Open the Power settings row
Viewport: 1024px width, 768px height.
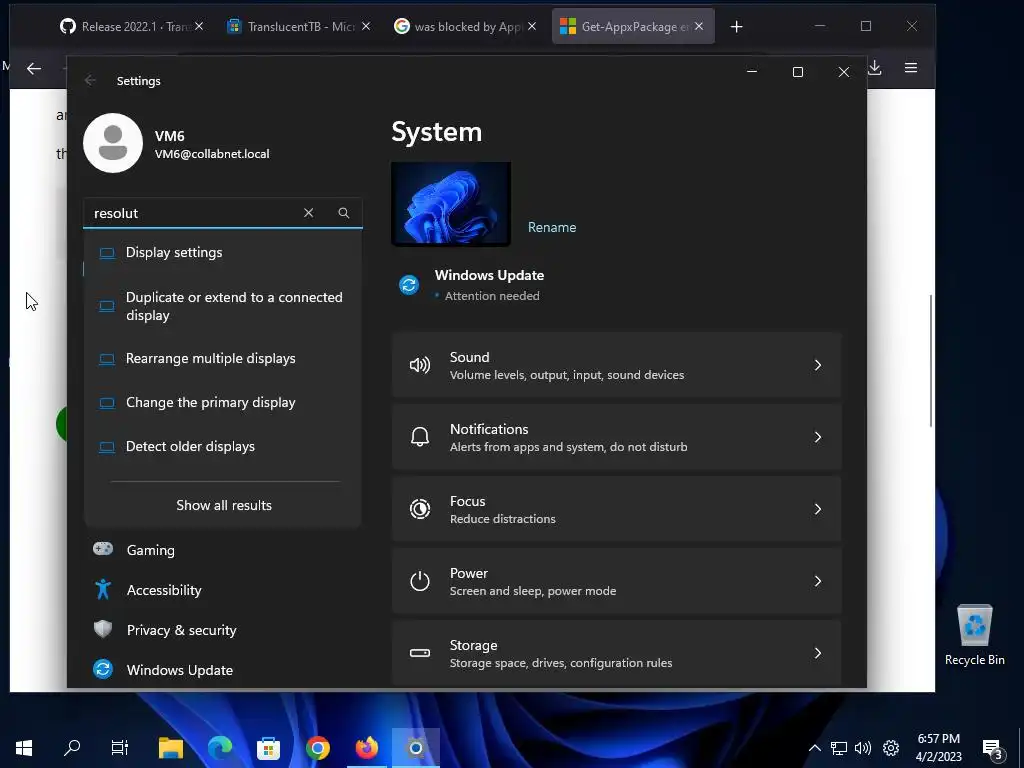pos(616,581)
